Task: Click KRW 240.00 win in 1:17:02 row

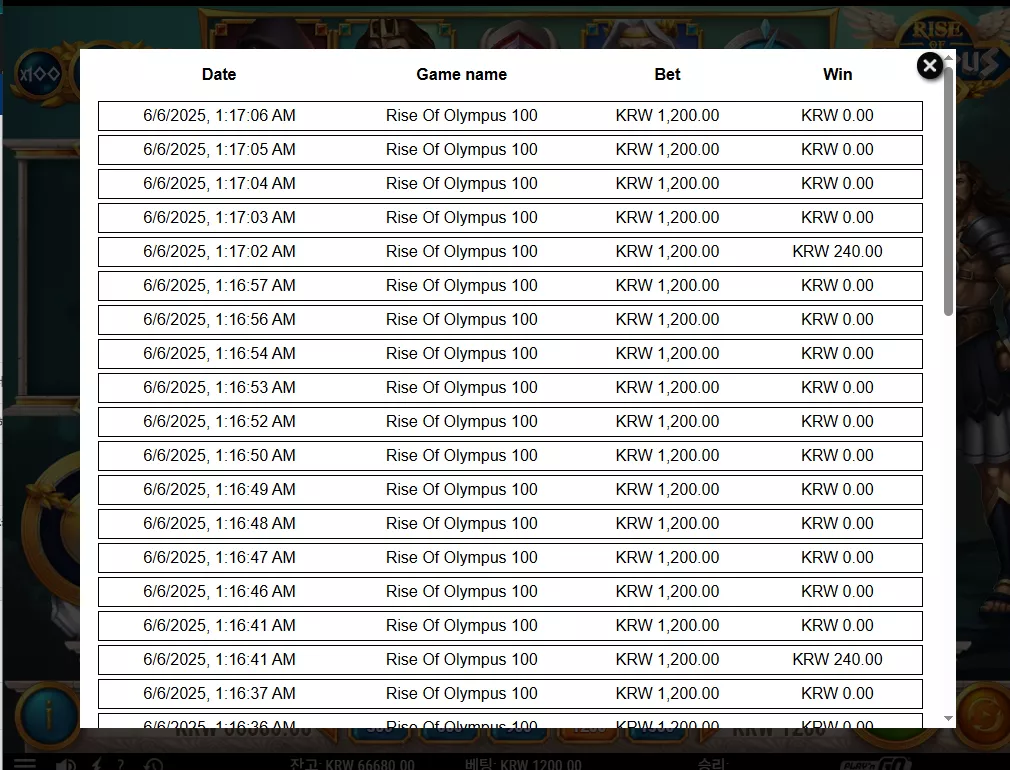Action: point(837,251)
